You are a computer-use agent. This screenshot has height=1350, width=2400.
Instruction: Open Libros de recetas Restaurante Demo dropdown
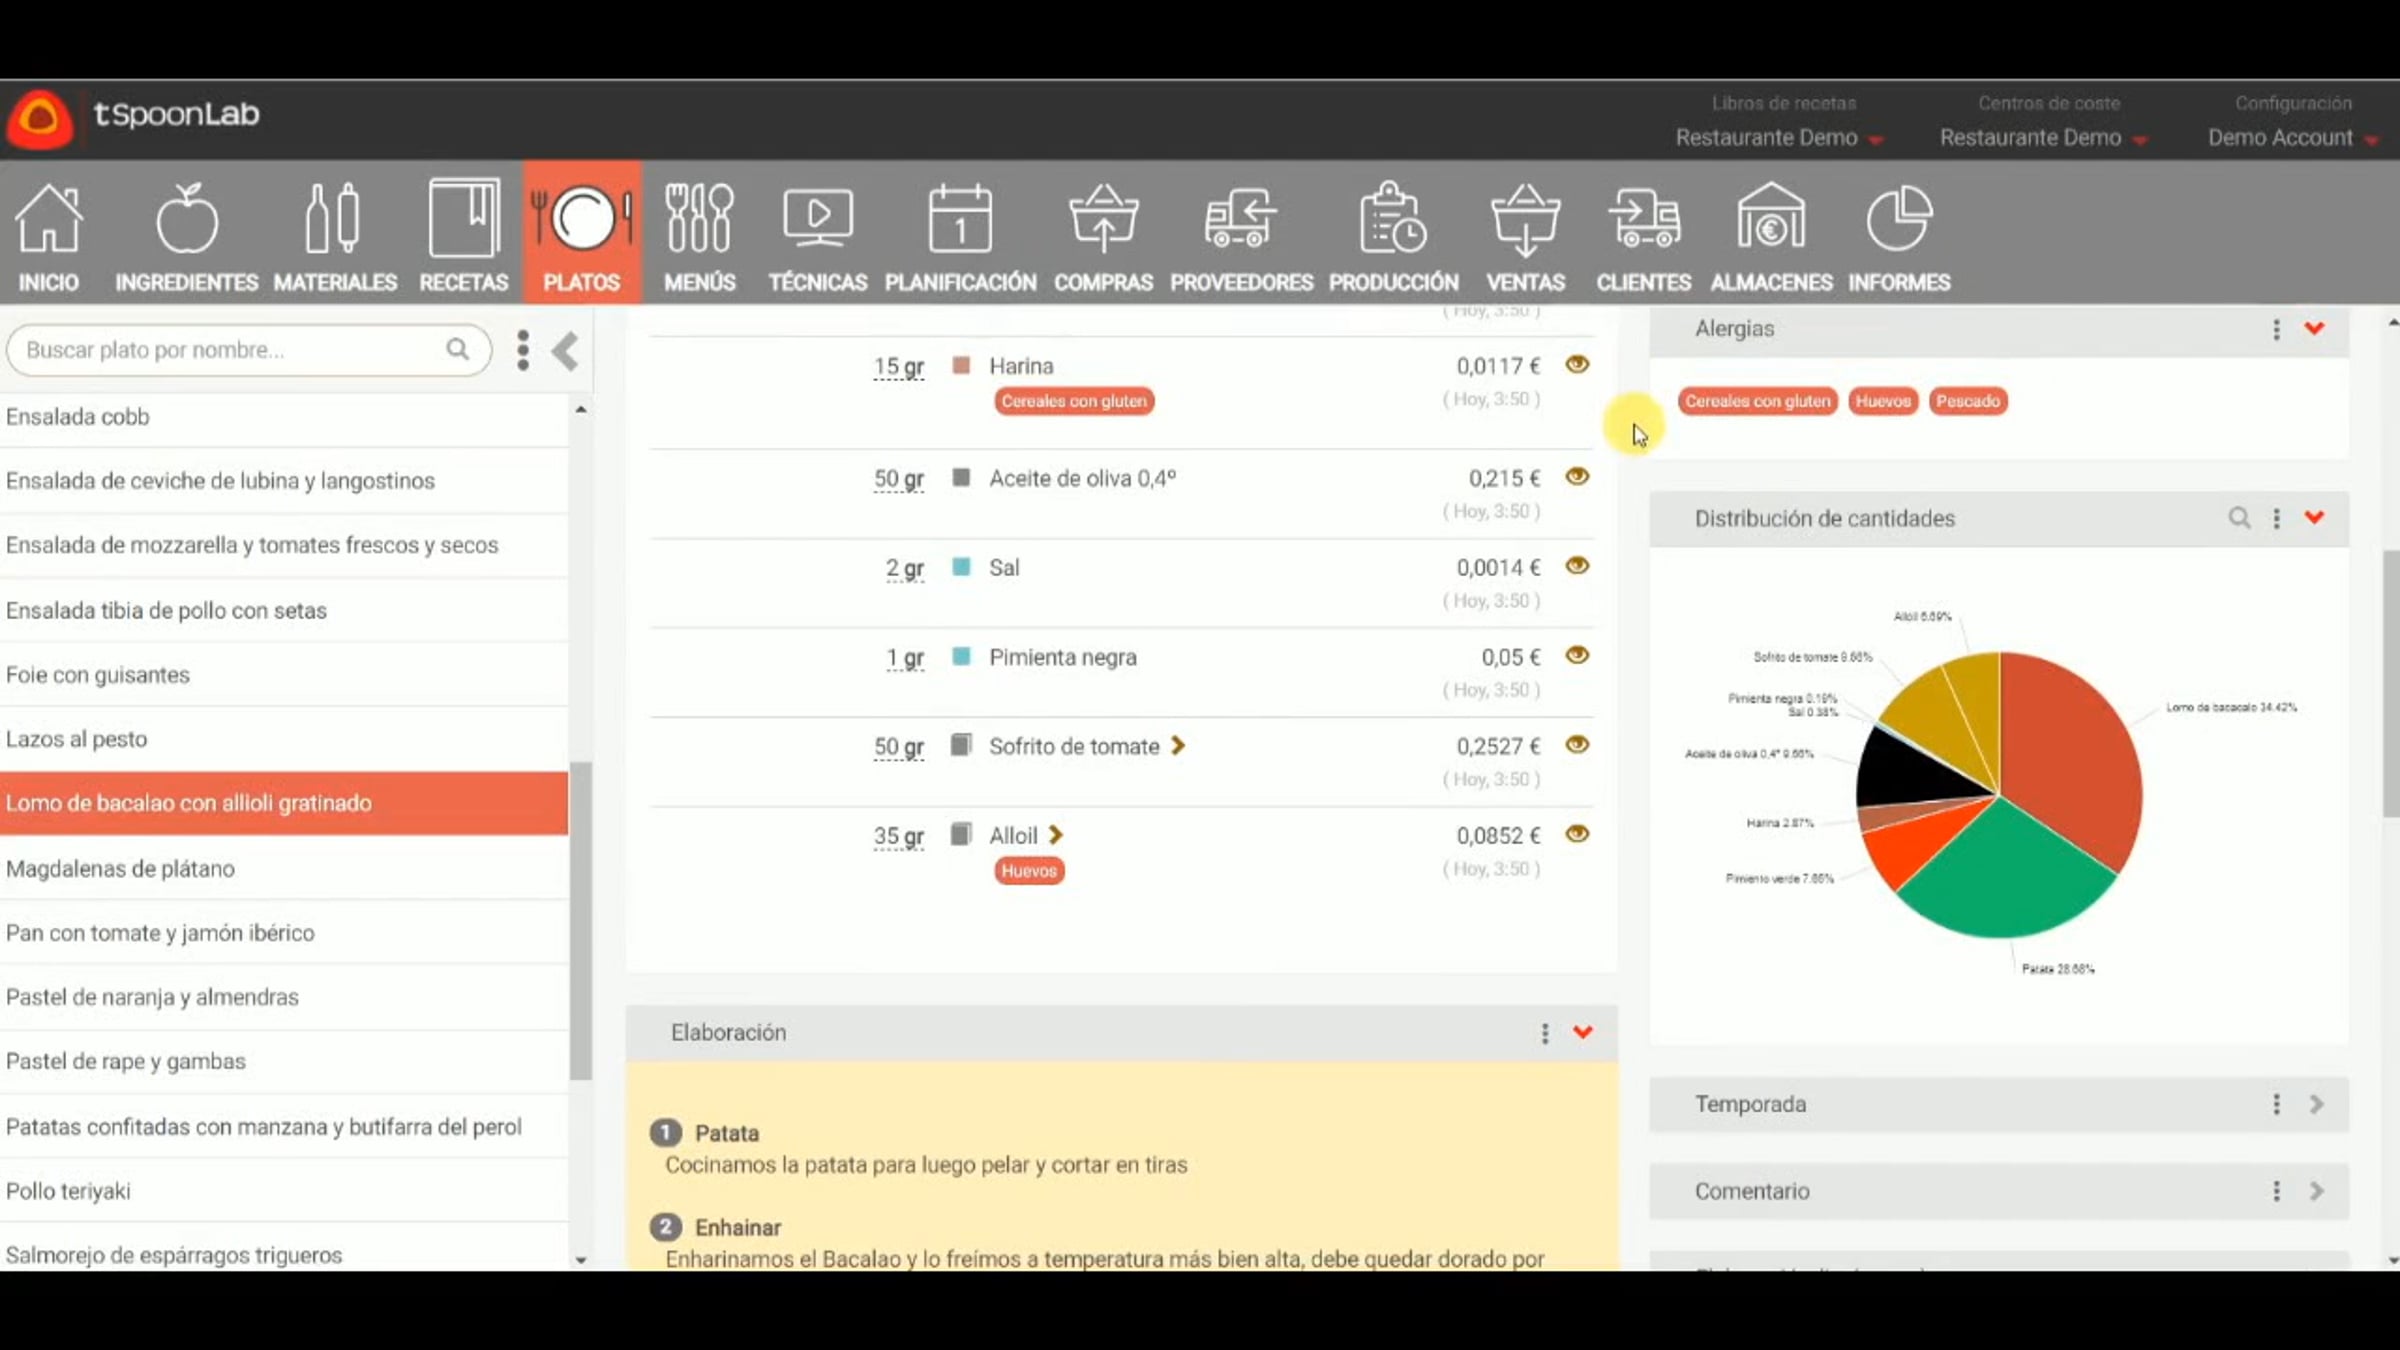pyautogui.click(x=1780, y=137)
